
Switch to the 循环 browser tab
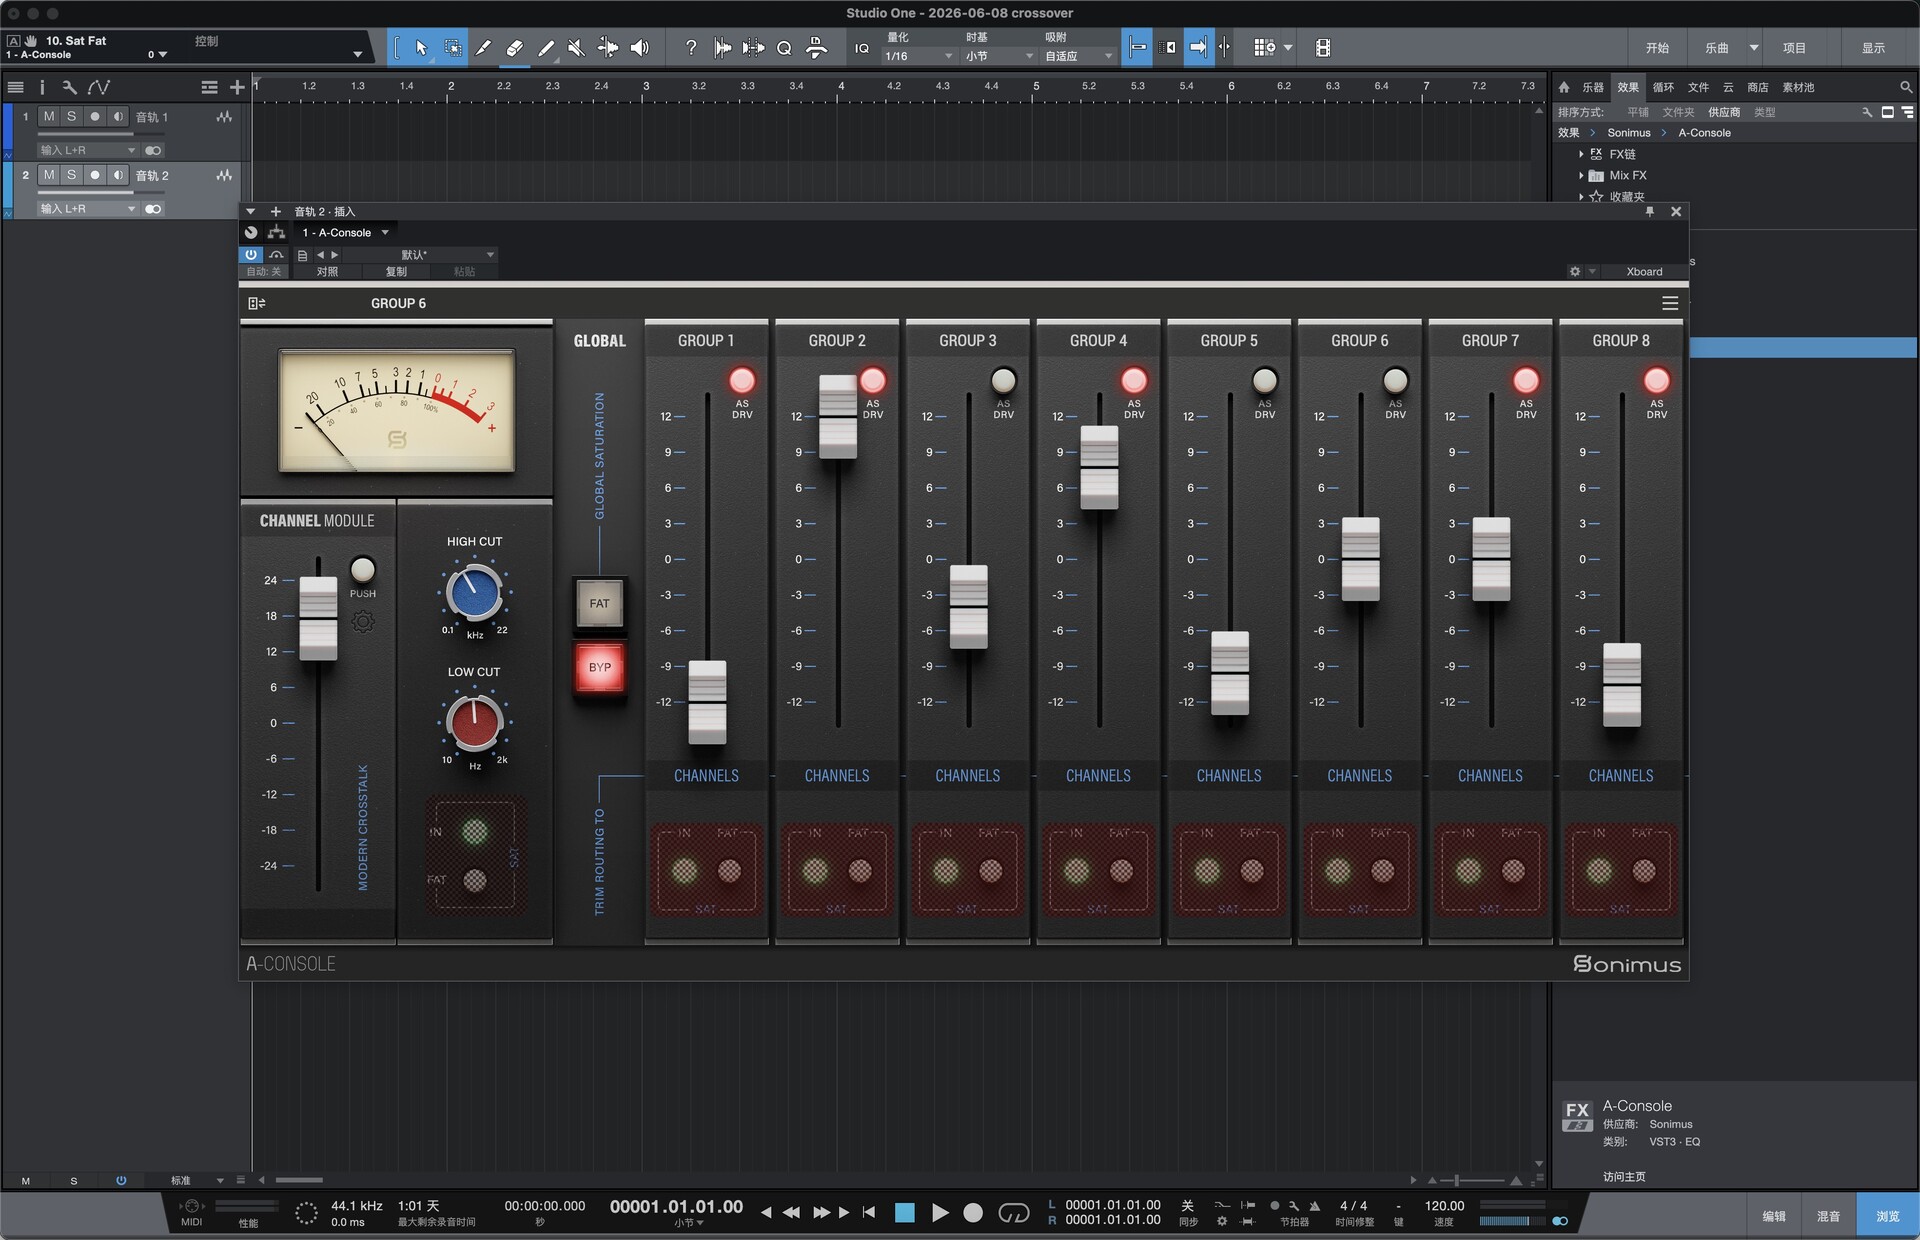click(1663, 87)
